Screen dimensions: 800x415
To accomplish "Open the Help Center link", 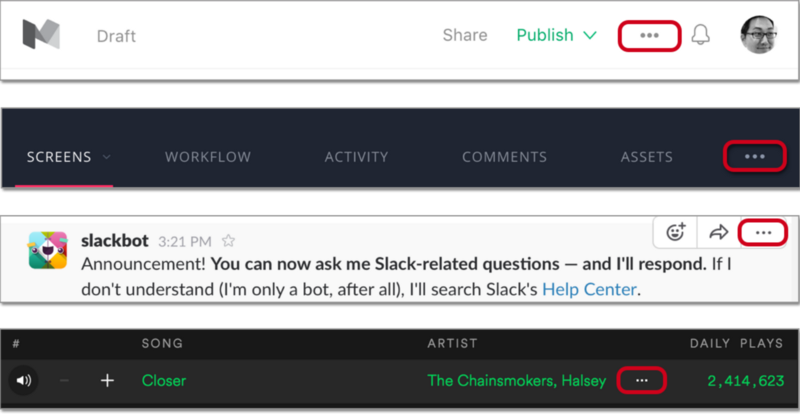I will (x=588, y=290).
